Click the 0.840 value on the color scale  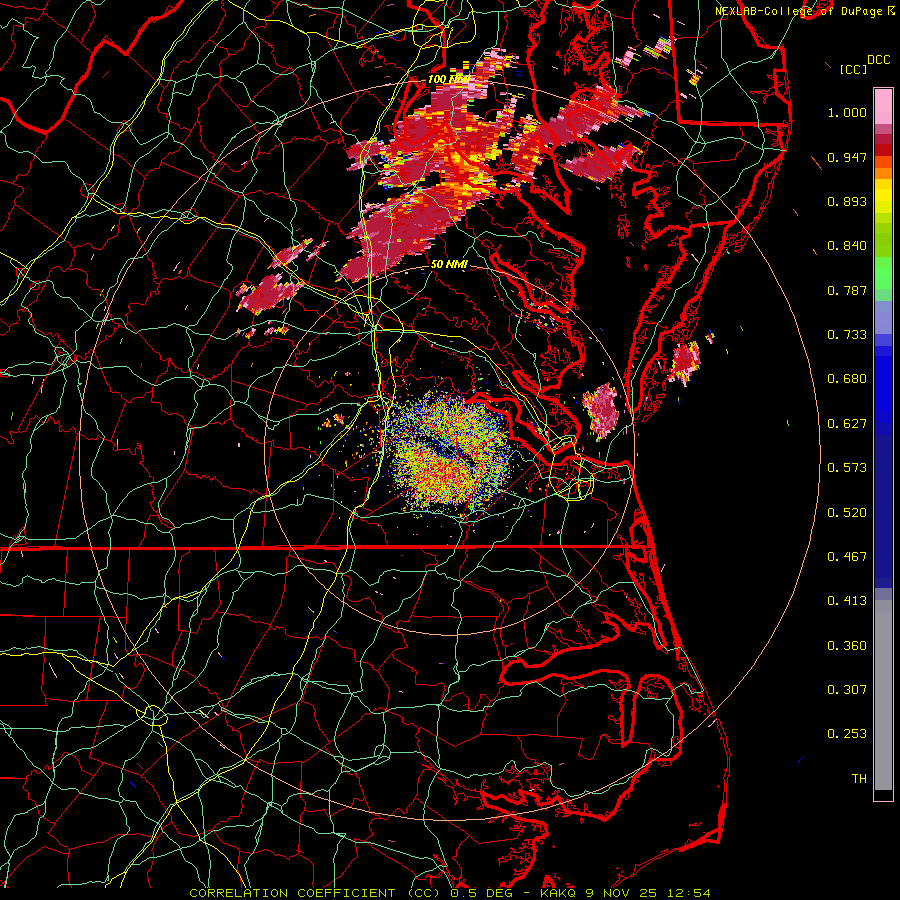point(847,246)
